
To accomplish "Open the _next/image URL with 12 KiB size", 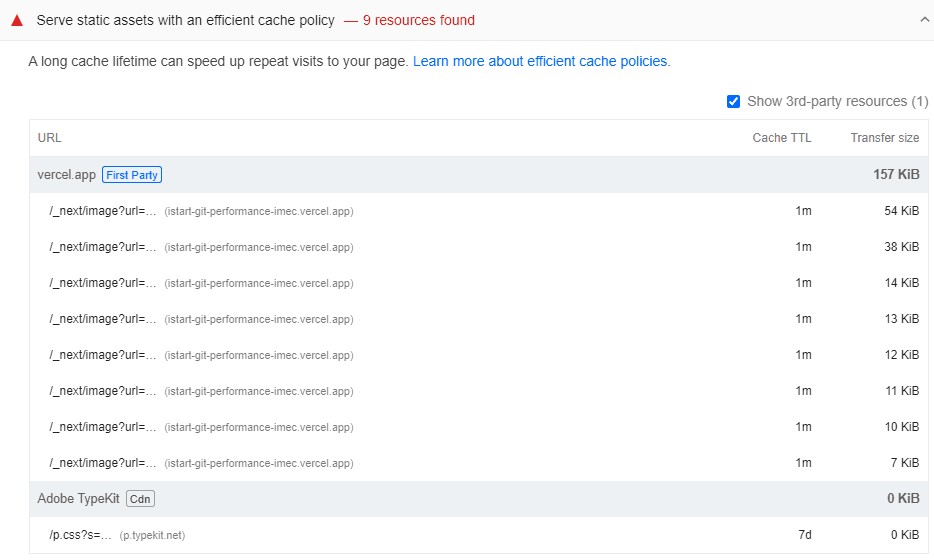I will point(102,355).
